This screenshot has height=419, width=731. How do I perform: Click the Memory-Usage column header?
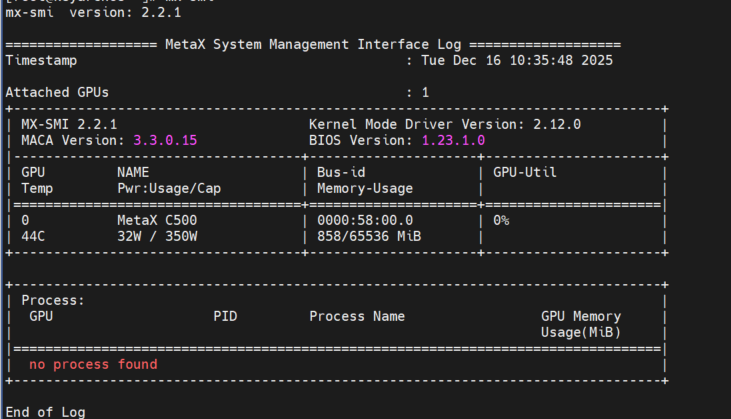pyautogui.click(x=365, y=188)
